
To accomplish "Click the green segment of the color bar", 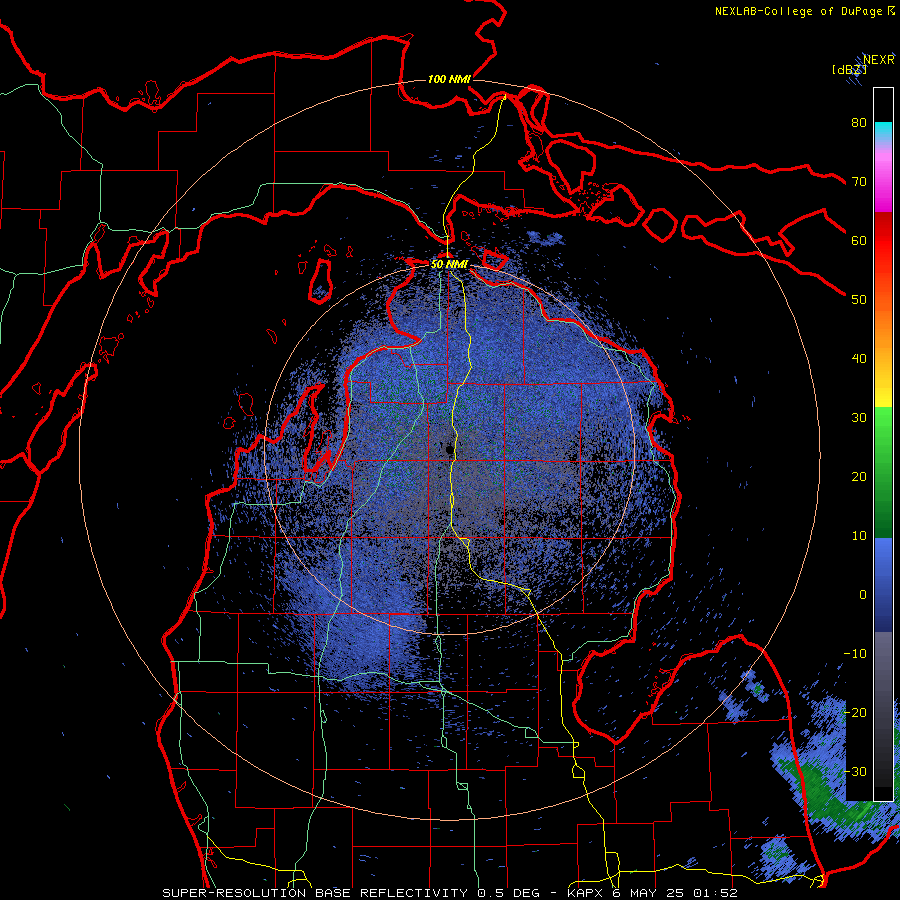I will tap(883, 472).
